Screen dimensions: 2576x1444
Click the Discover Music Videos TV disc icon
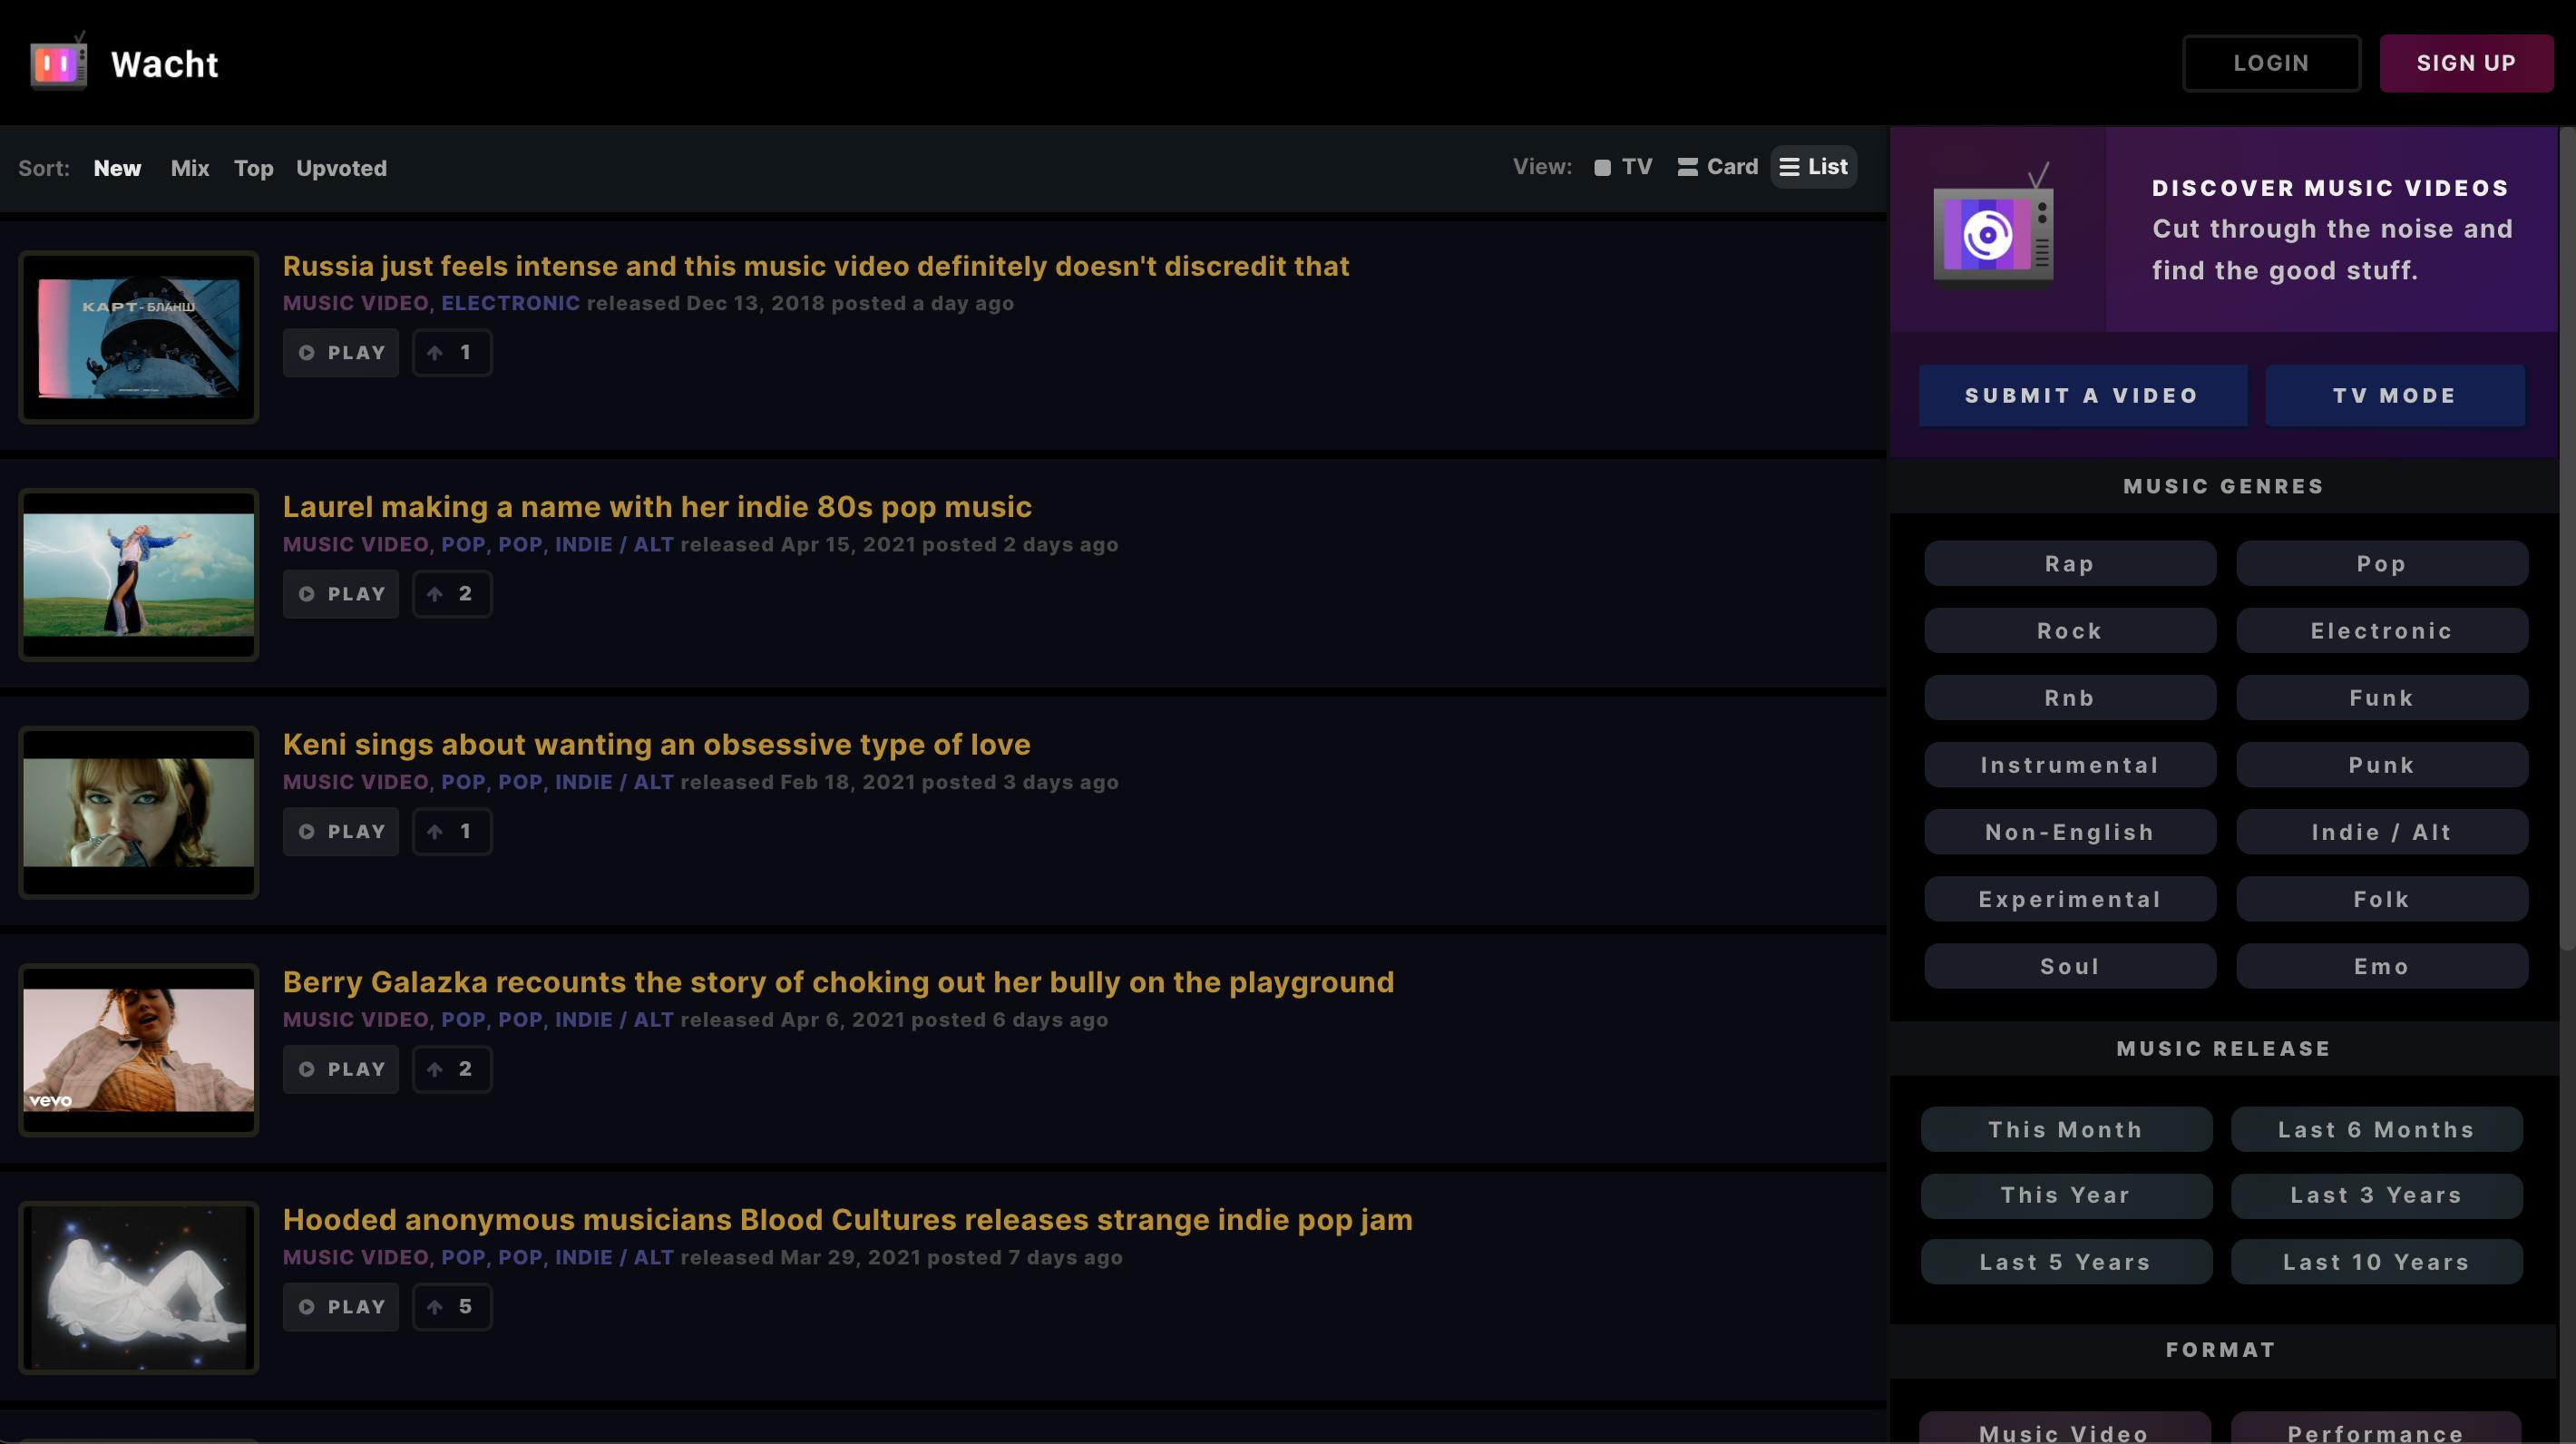[x=1993, y=232]
